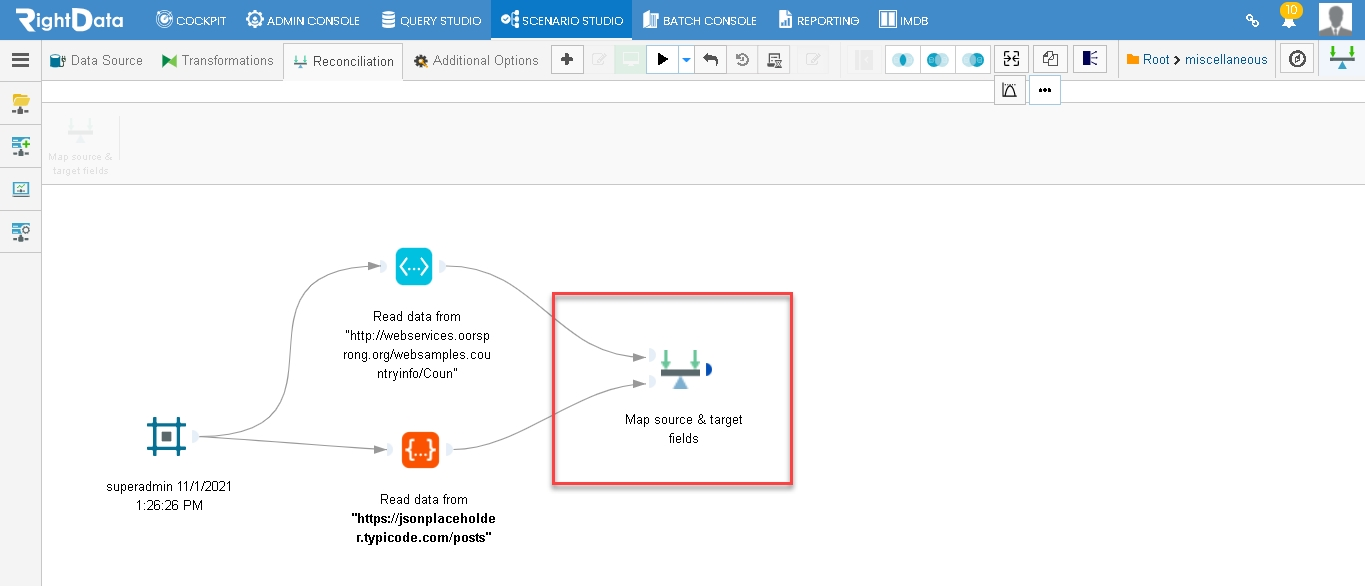Select the Map source & target fields node
The height and width of the screenshot is (586, 1365).
[x=680, y=369]
